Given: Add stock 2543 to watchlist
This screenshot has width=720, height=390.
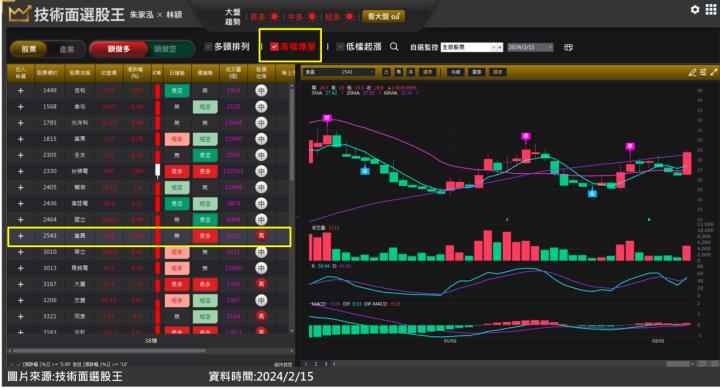Looking at the screenshot, I should [20, 236].
